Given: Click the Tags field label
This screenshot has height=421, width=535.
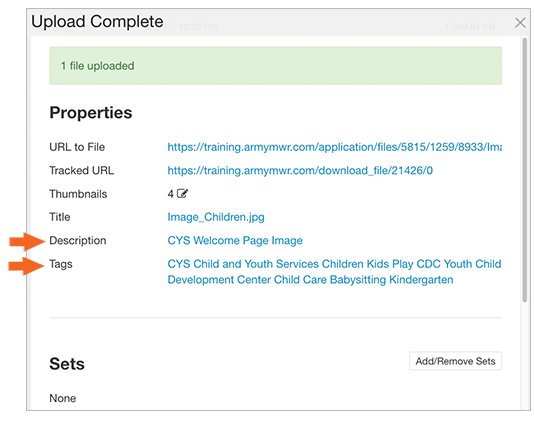Looking at the screenshot, I should (x=61, y=264).
